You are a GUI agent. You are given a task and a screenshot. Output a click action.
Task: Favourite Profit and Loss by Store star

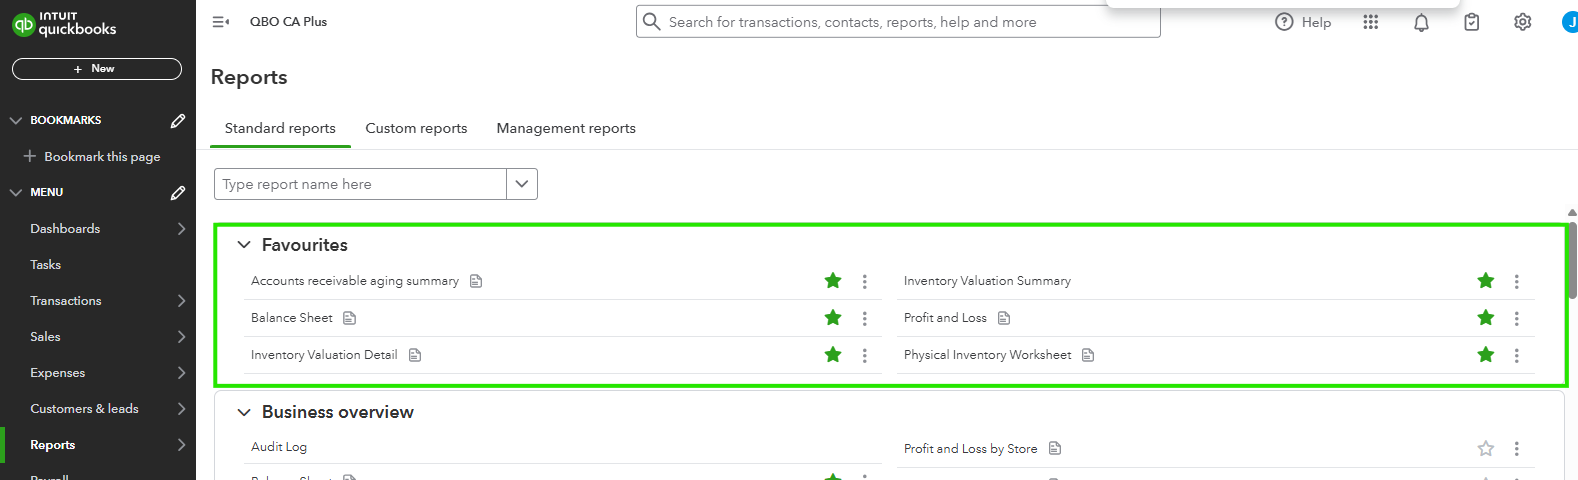pyautogui.click(x=1486, y=449)
